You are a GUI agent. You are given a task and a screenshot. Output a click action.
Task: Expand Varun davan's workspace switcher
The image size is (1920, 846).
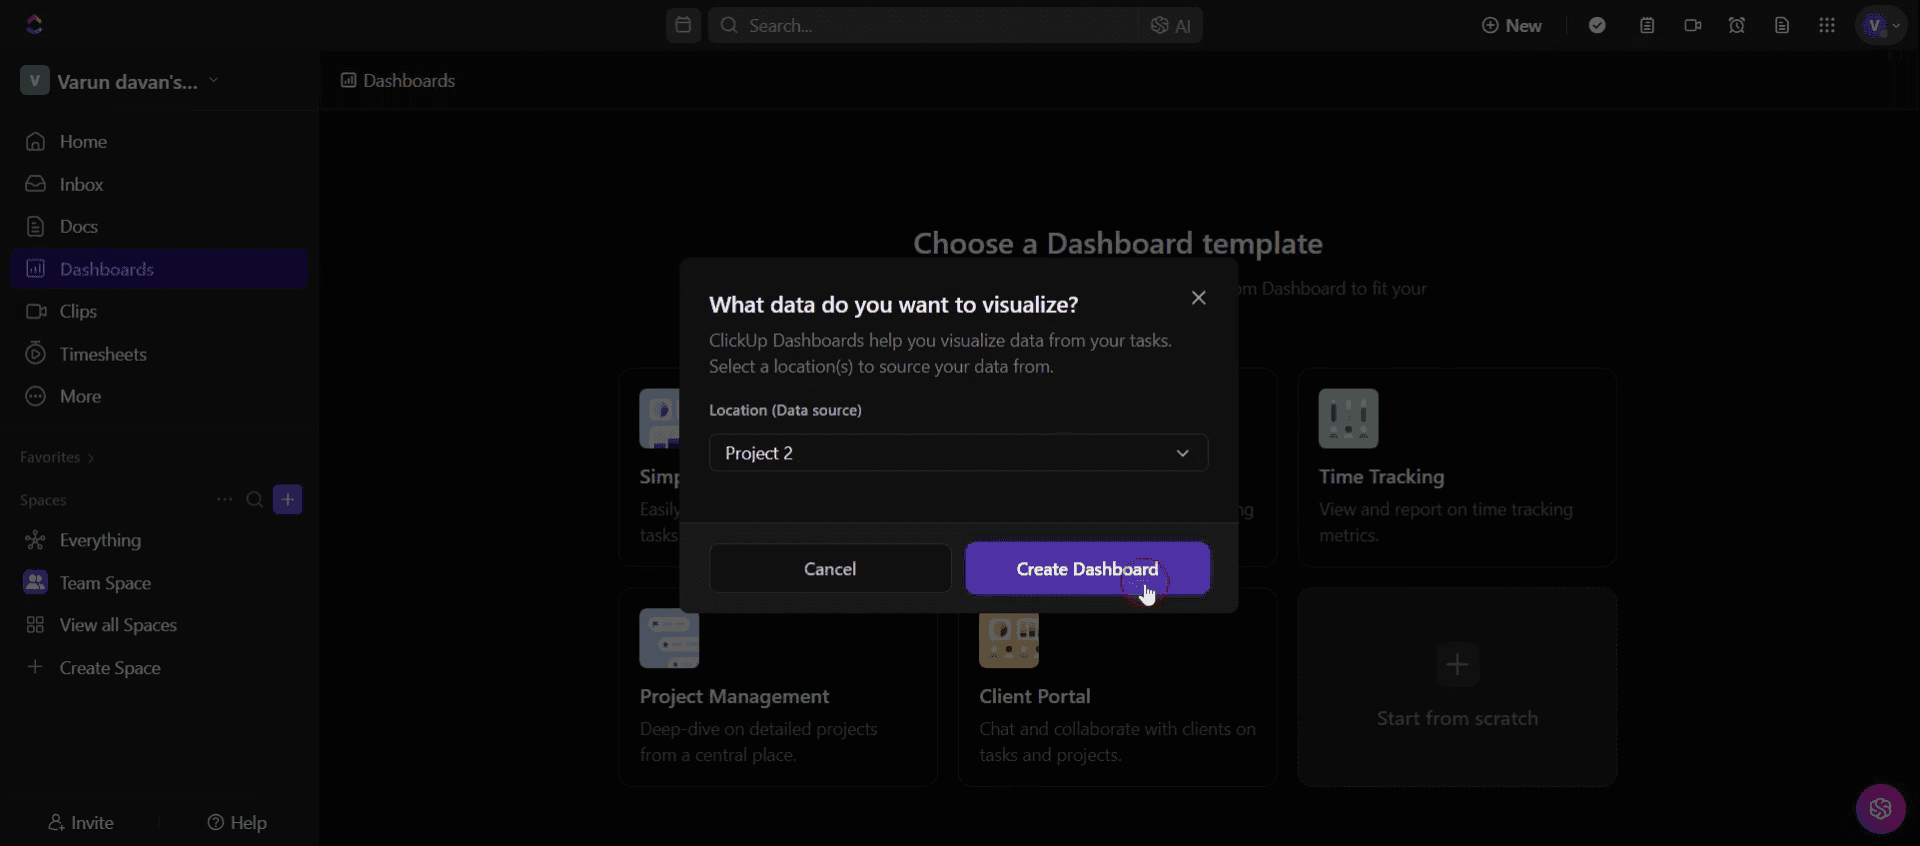click(x=120, y=81)
